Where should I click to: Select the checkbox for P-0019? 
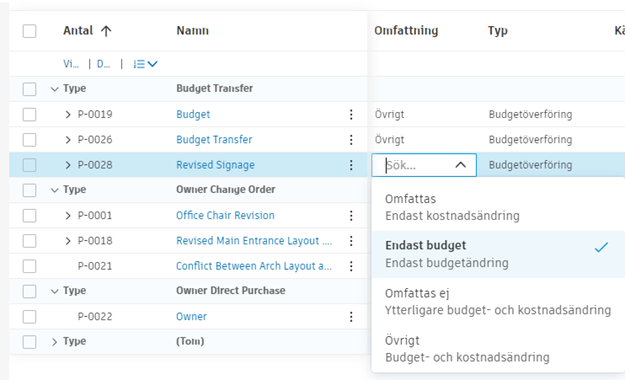[29, 114]
